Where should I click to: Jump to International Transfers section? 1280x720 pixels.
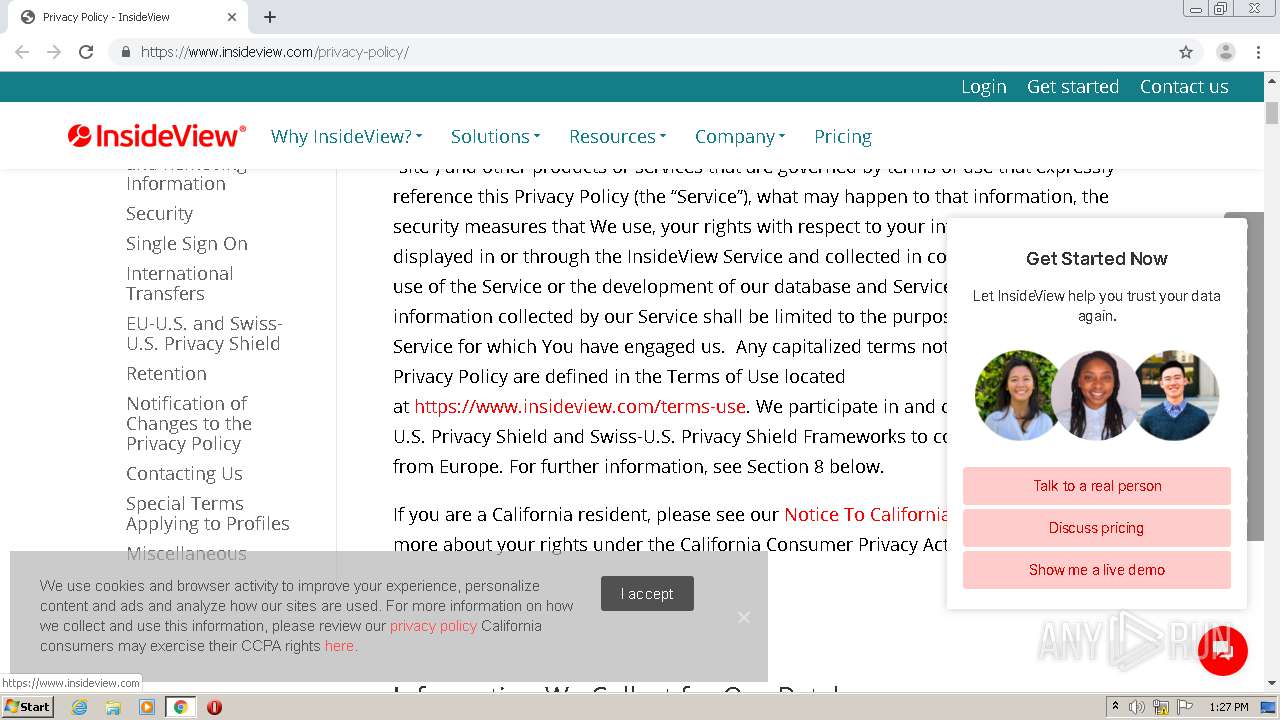point(180,283)
